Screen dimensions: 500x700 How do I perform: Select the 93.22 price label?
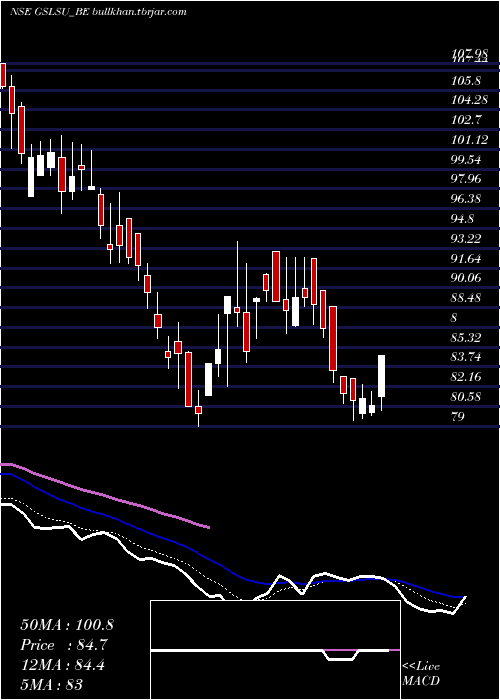point(468,238)
